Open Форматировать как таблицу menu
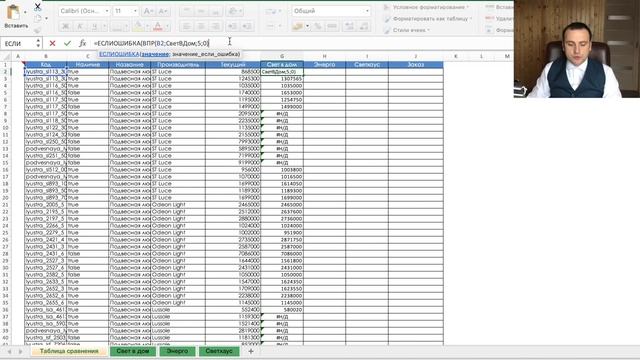This screenshot has width=640, height=360. [x=429, y=19]
